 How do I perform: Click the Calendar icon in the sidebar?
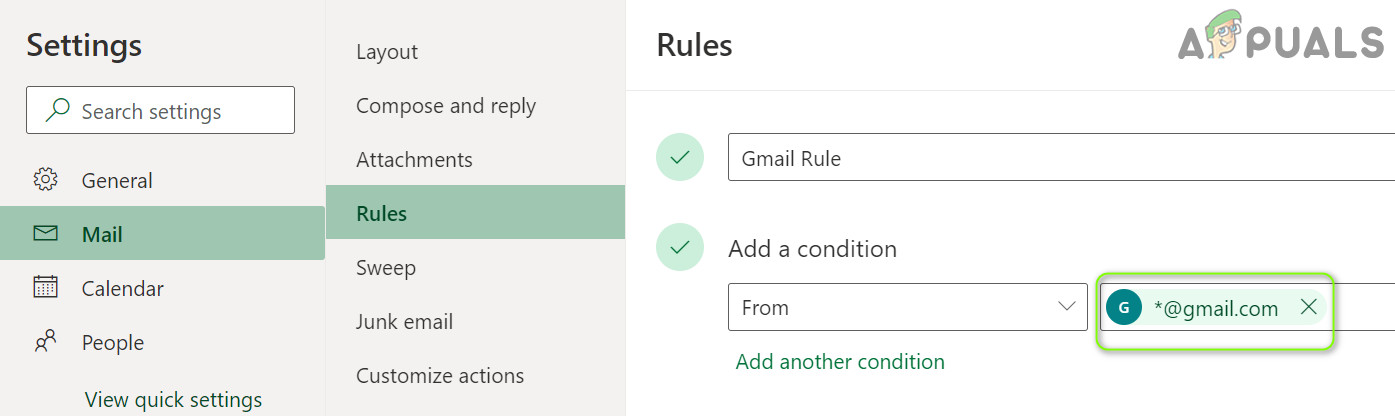45,288
